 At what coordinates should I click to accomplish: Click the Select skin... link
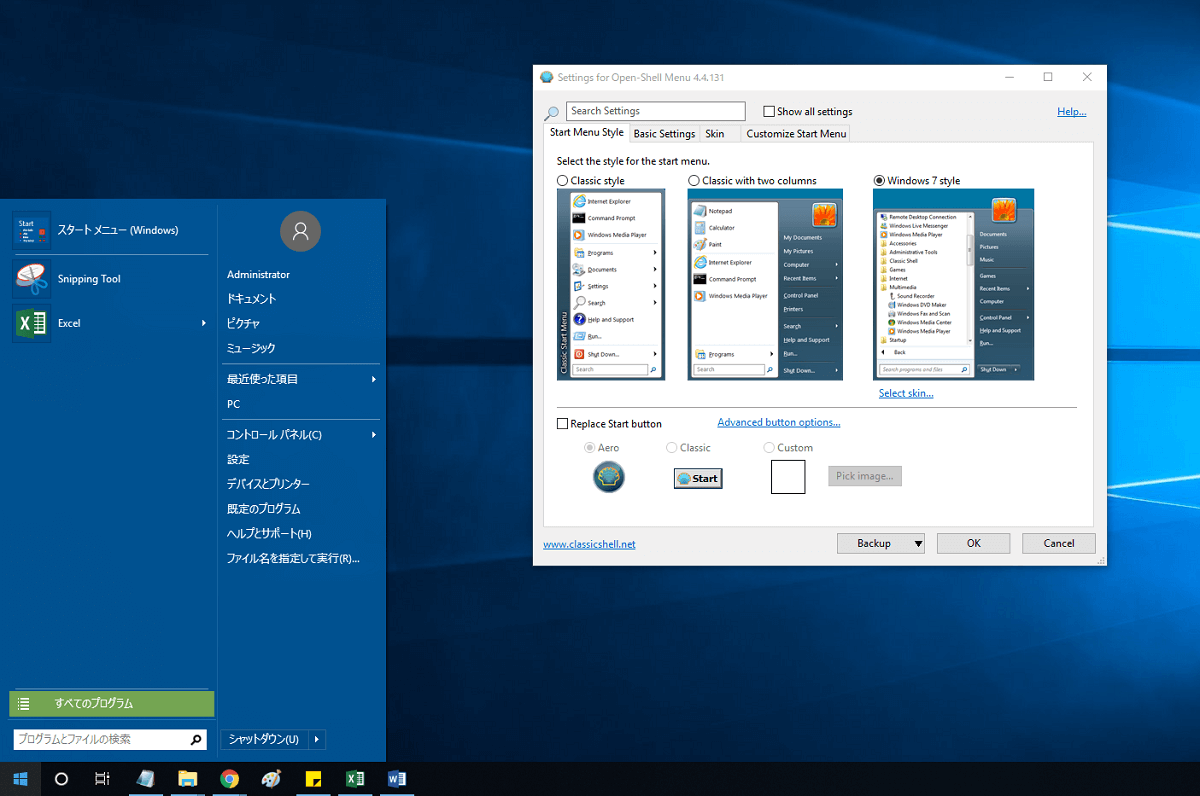[x=906, y=394]
